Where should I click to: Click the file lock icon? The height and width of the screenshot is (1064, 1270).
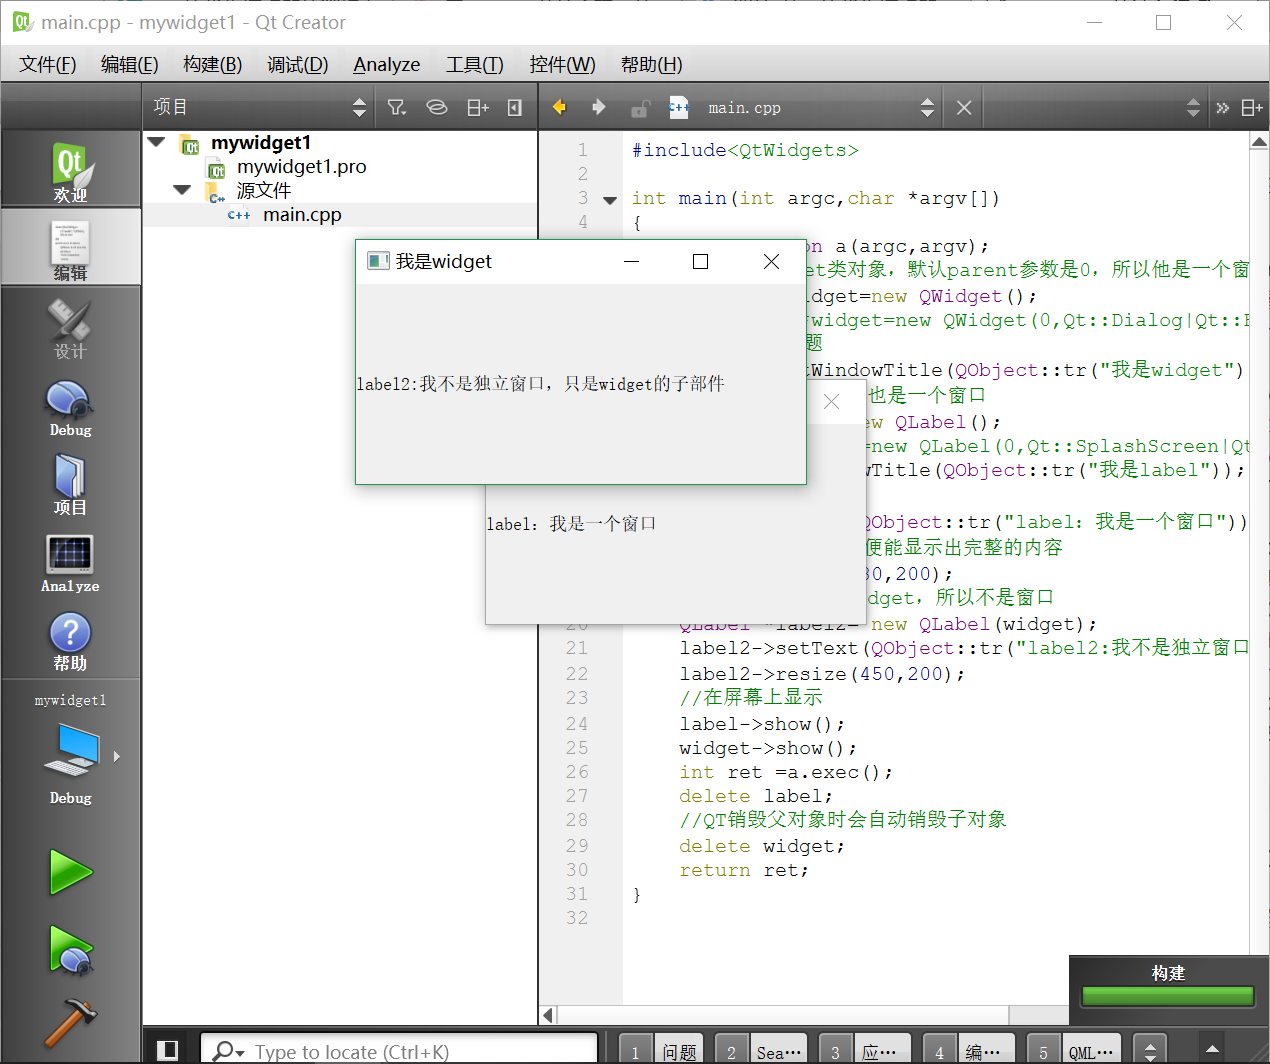tap(640, 107)
